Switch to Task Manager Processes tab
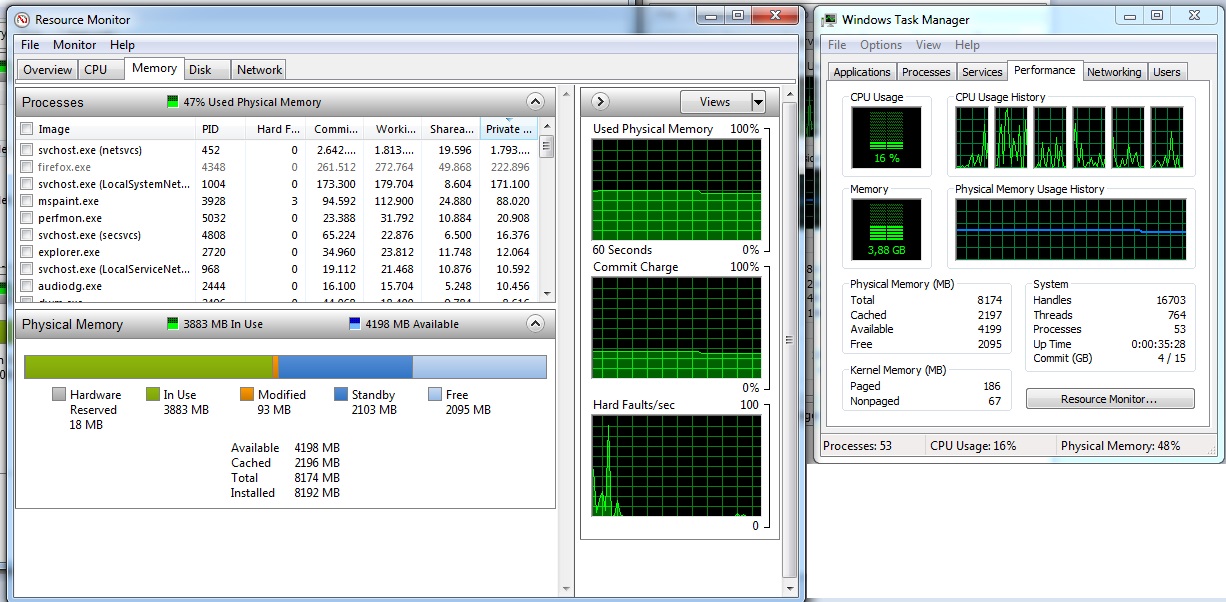The image size is (1226, 602). [926, 72]
